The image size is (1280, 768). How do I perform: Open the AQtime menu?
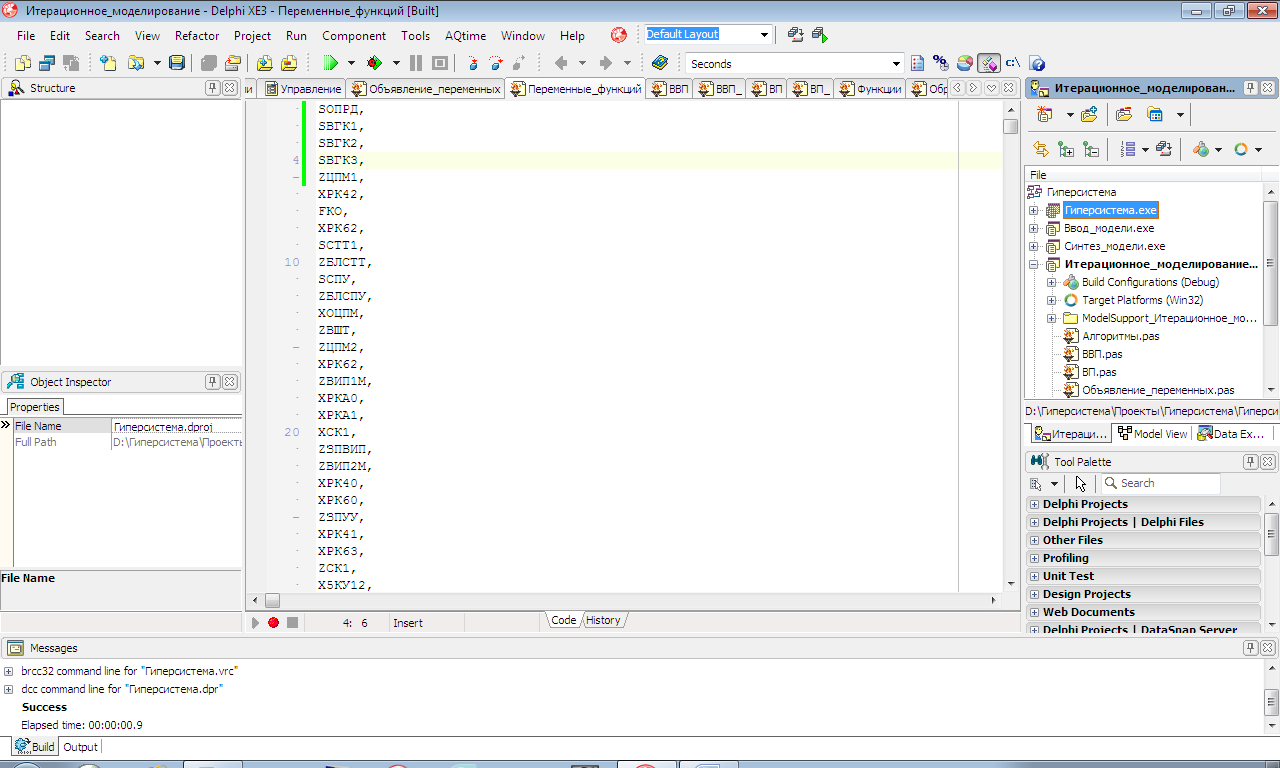(x=465, y=35)
